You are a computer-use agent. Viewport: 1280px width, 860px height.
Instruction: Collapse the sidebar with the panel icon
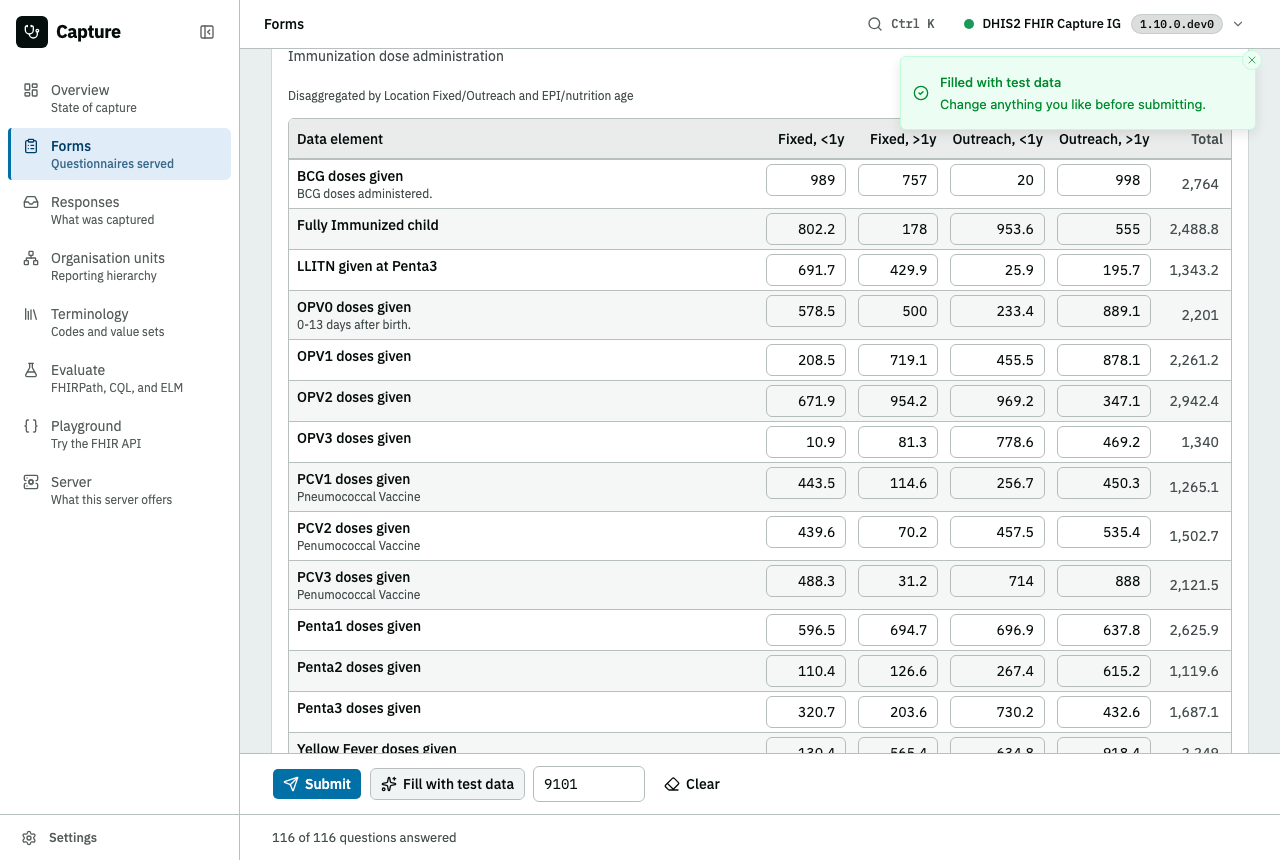[x=207, y=32]
